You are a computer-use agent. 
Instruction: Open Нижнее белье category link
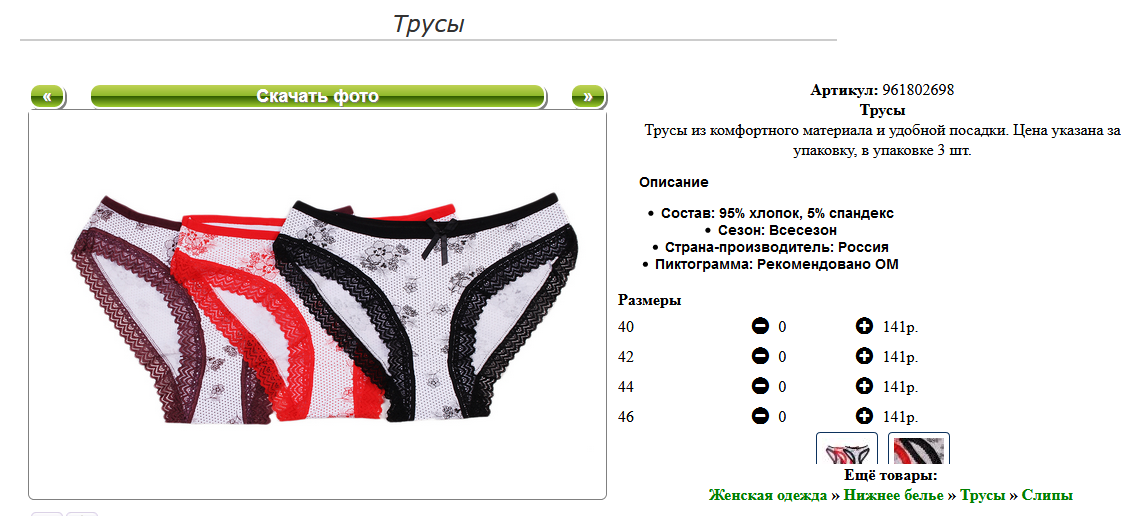click(894, 496)
